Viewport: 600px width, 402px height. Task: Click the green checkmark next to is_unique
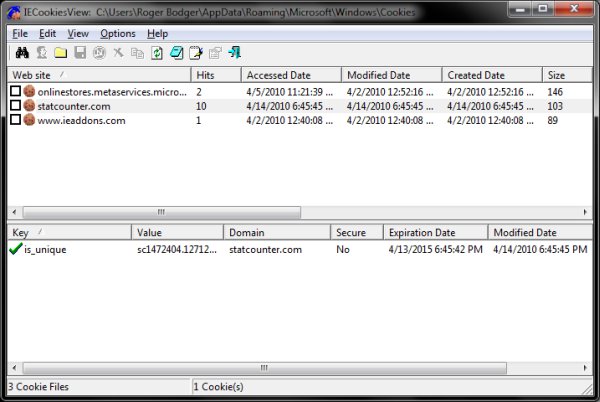(15, 249)
